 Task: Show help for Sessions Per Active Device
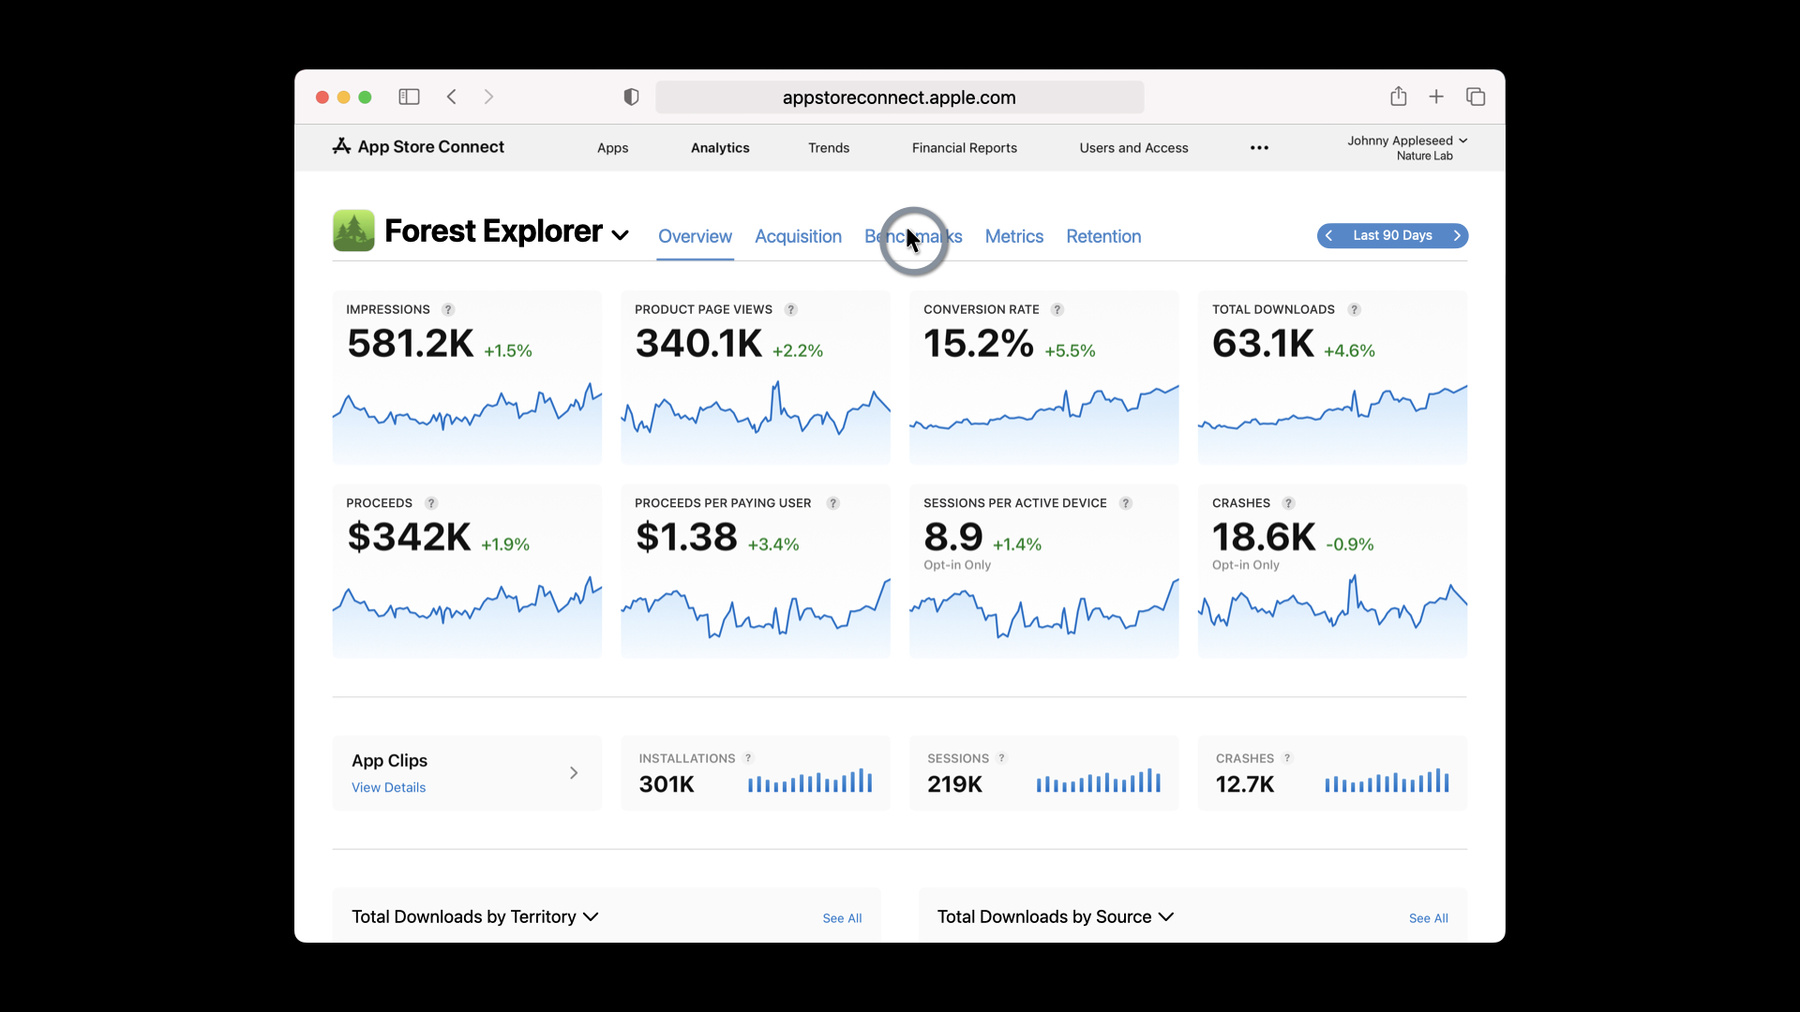(1125, 503)
